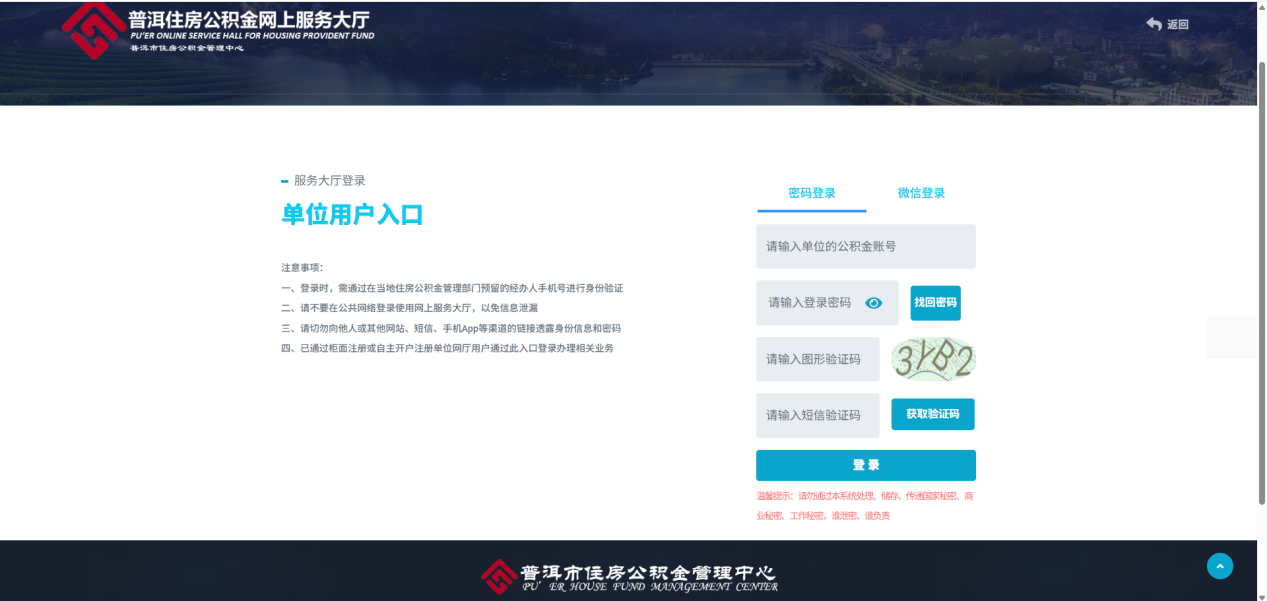Viewport: 1267px width, 601px height.
Task: Click the 普洱住房公积金网上服务大厅 header title
Action: pos(250,21)
